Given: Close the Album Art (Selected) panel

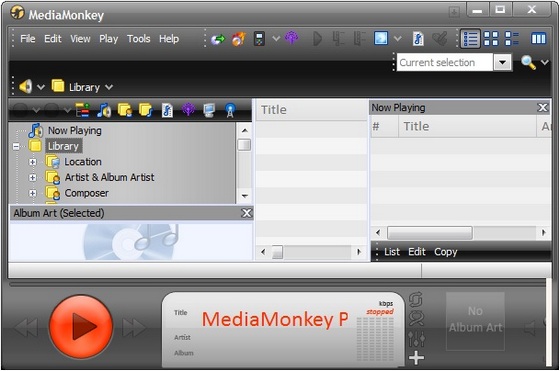Looking at the screenshot, I should (x=246, y=213).
